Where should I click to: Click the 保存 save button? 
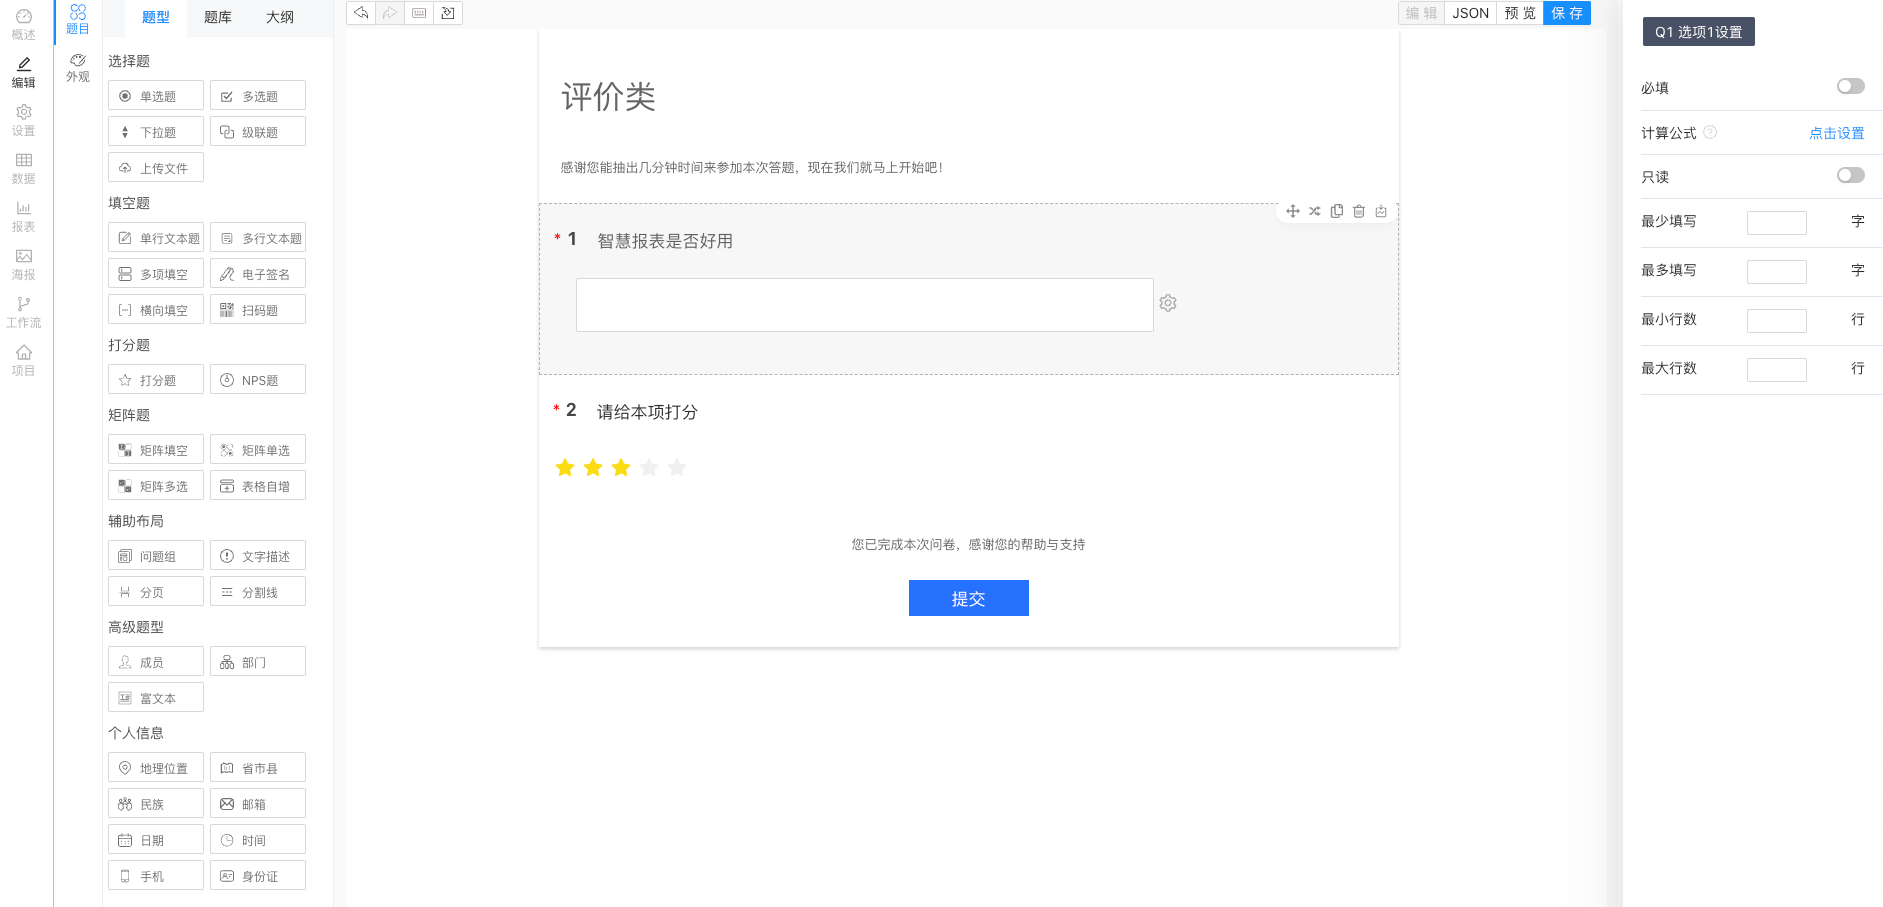tap(1566, 13)
